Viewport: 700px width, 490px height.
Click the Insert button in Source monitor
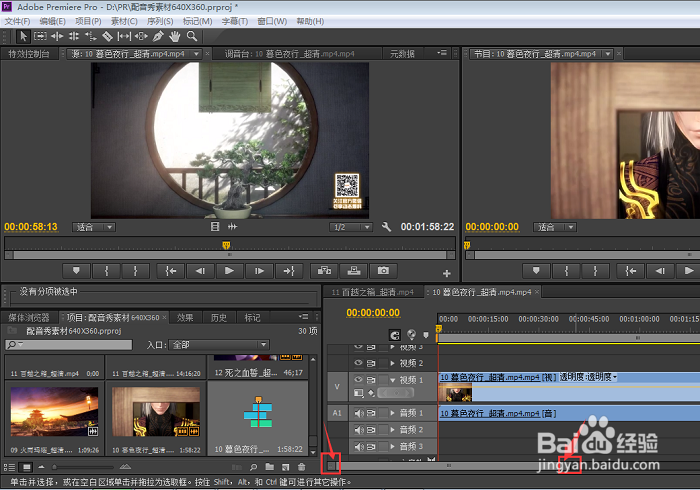coord(324,270)
